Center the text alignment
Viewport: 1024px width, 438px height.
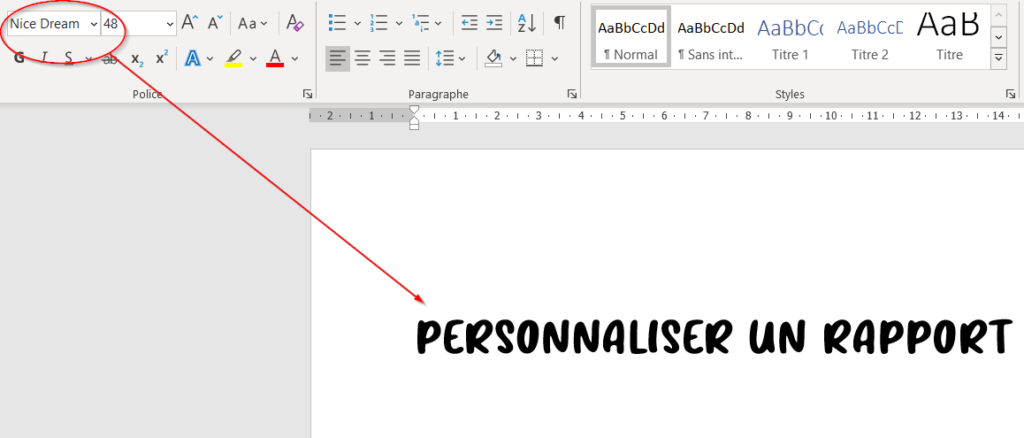[x=362, y=59]
